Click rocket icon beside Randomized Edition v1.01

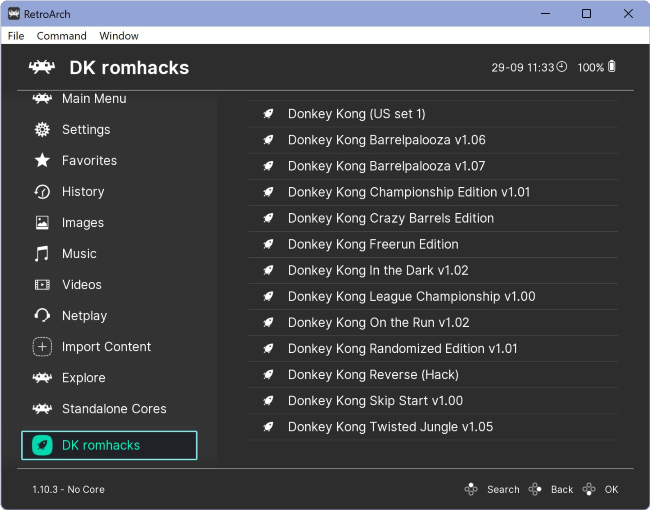pos(268,349)
